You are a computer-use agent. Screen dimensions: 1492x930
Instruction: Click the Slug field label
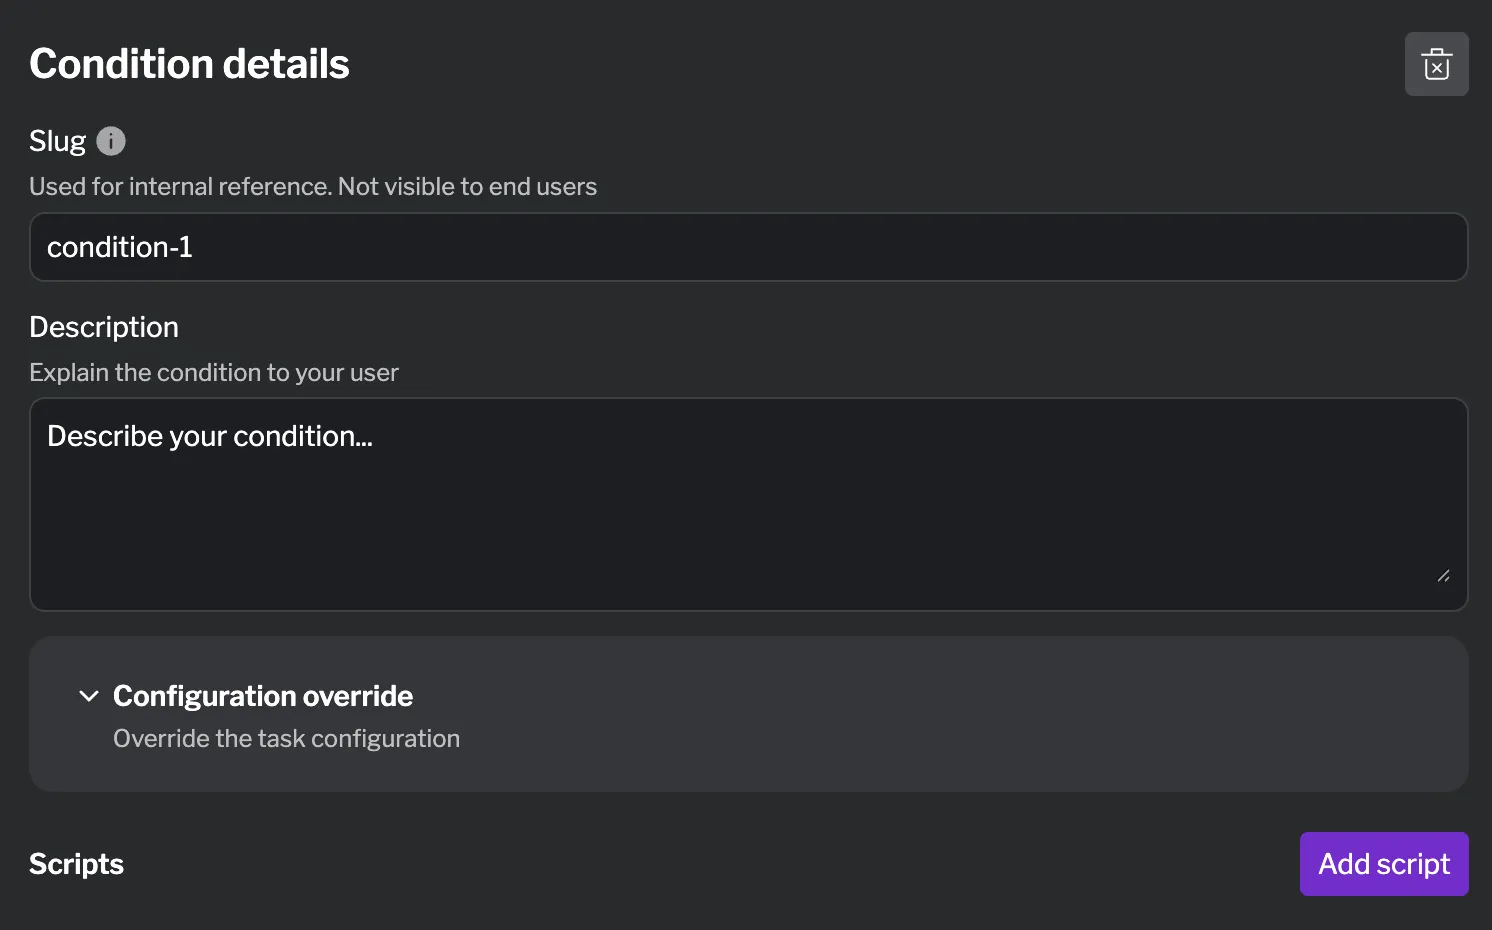(x=57, y=141)
